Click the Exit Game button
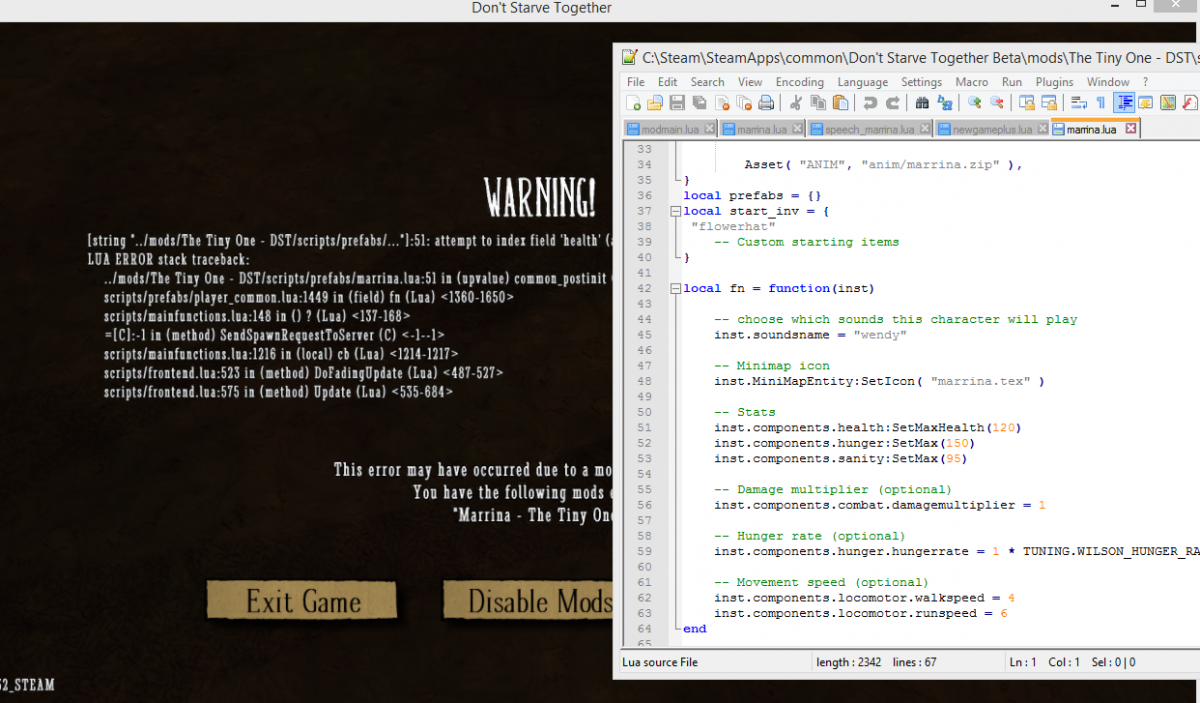This screenshot has height=703, width=1200. [x=302, y=601]
